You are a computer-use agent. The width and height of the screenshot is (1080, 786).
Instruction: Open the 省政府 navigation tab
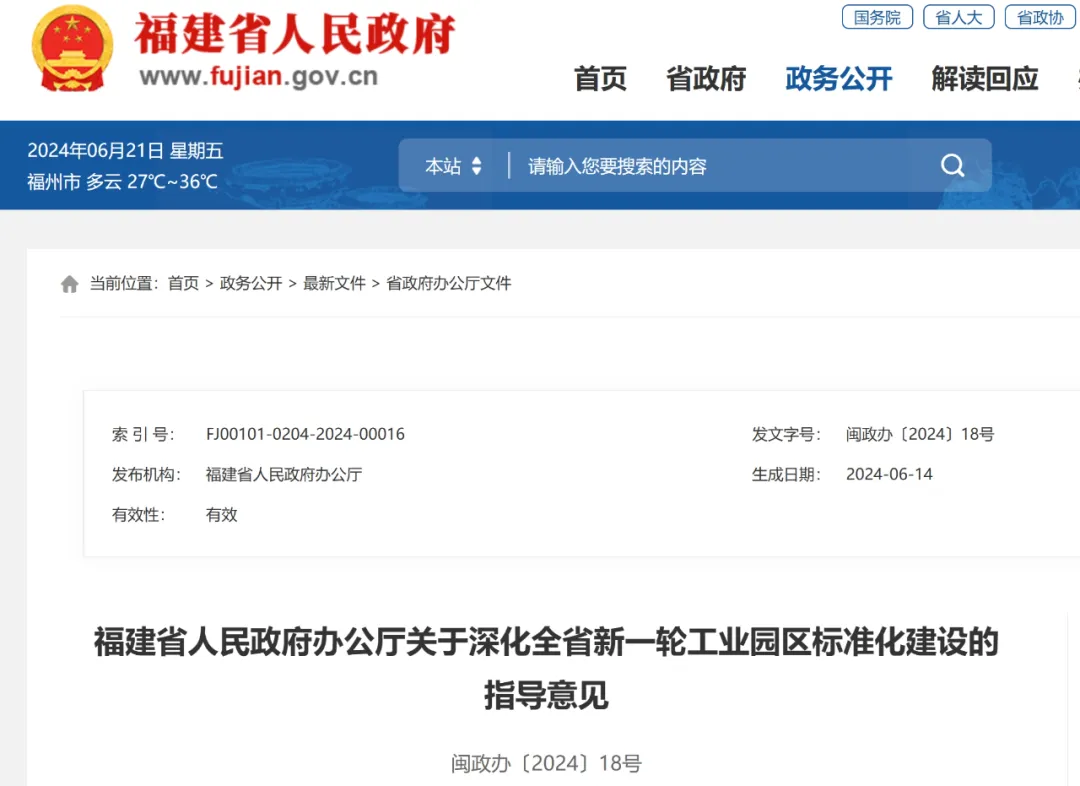point(706,79)
